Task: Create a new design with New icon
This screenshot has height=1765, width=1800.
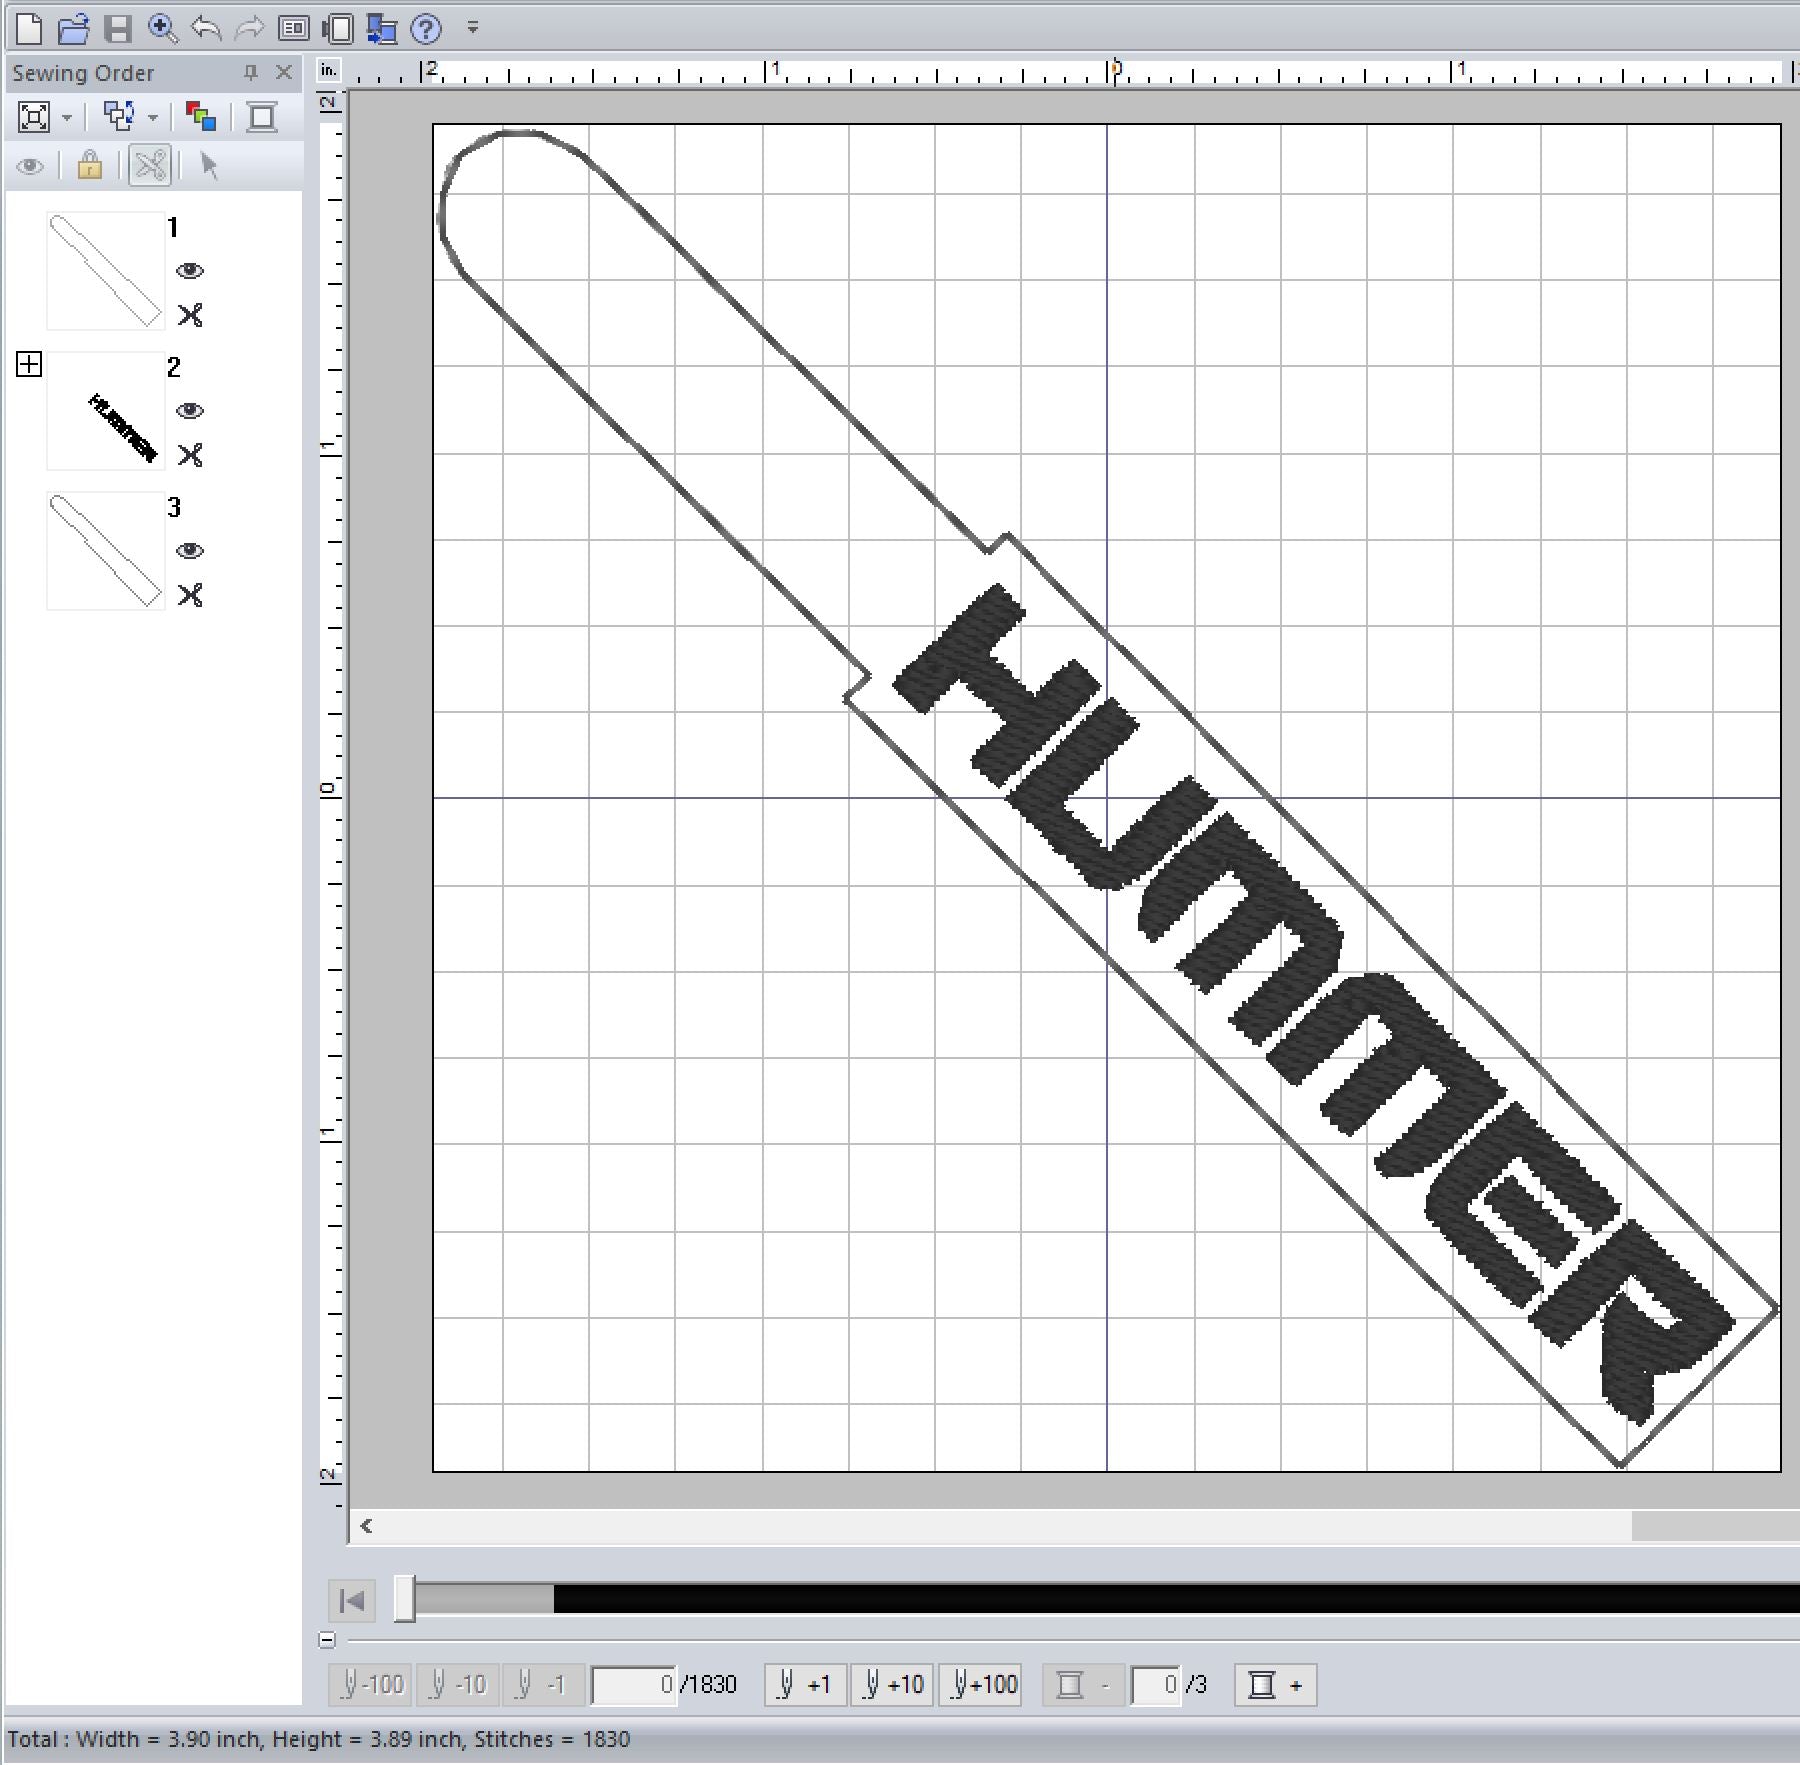Action: click(x=30, y=29)
